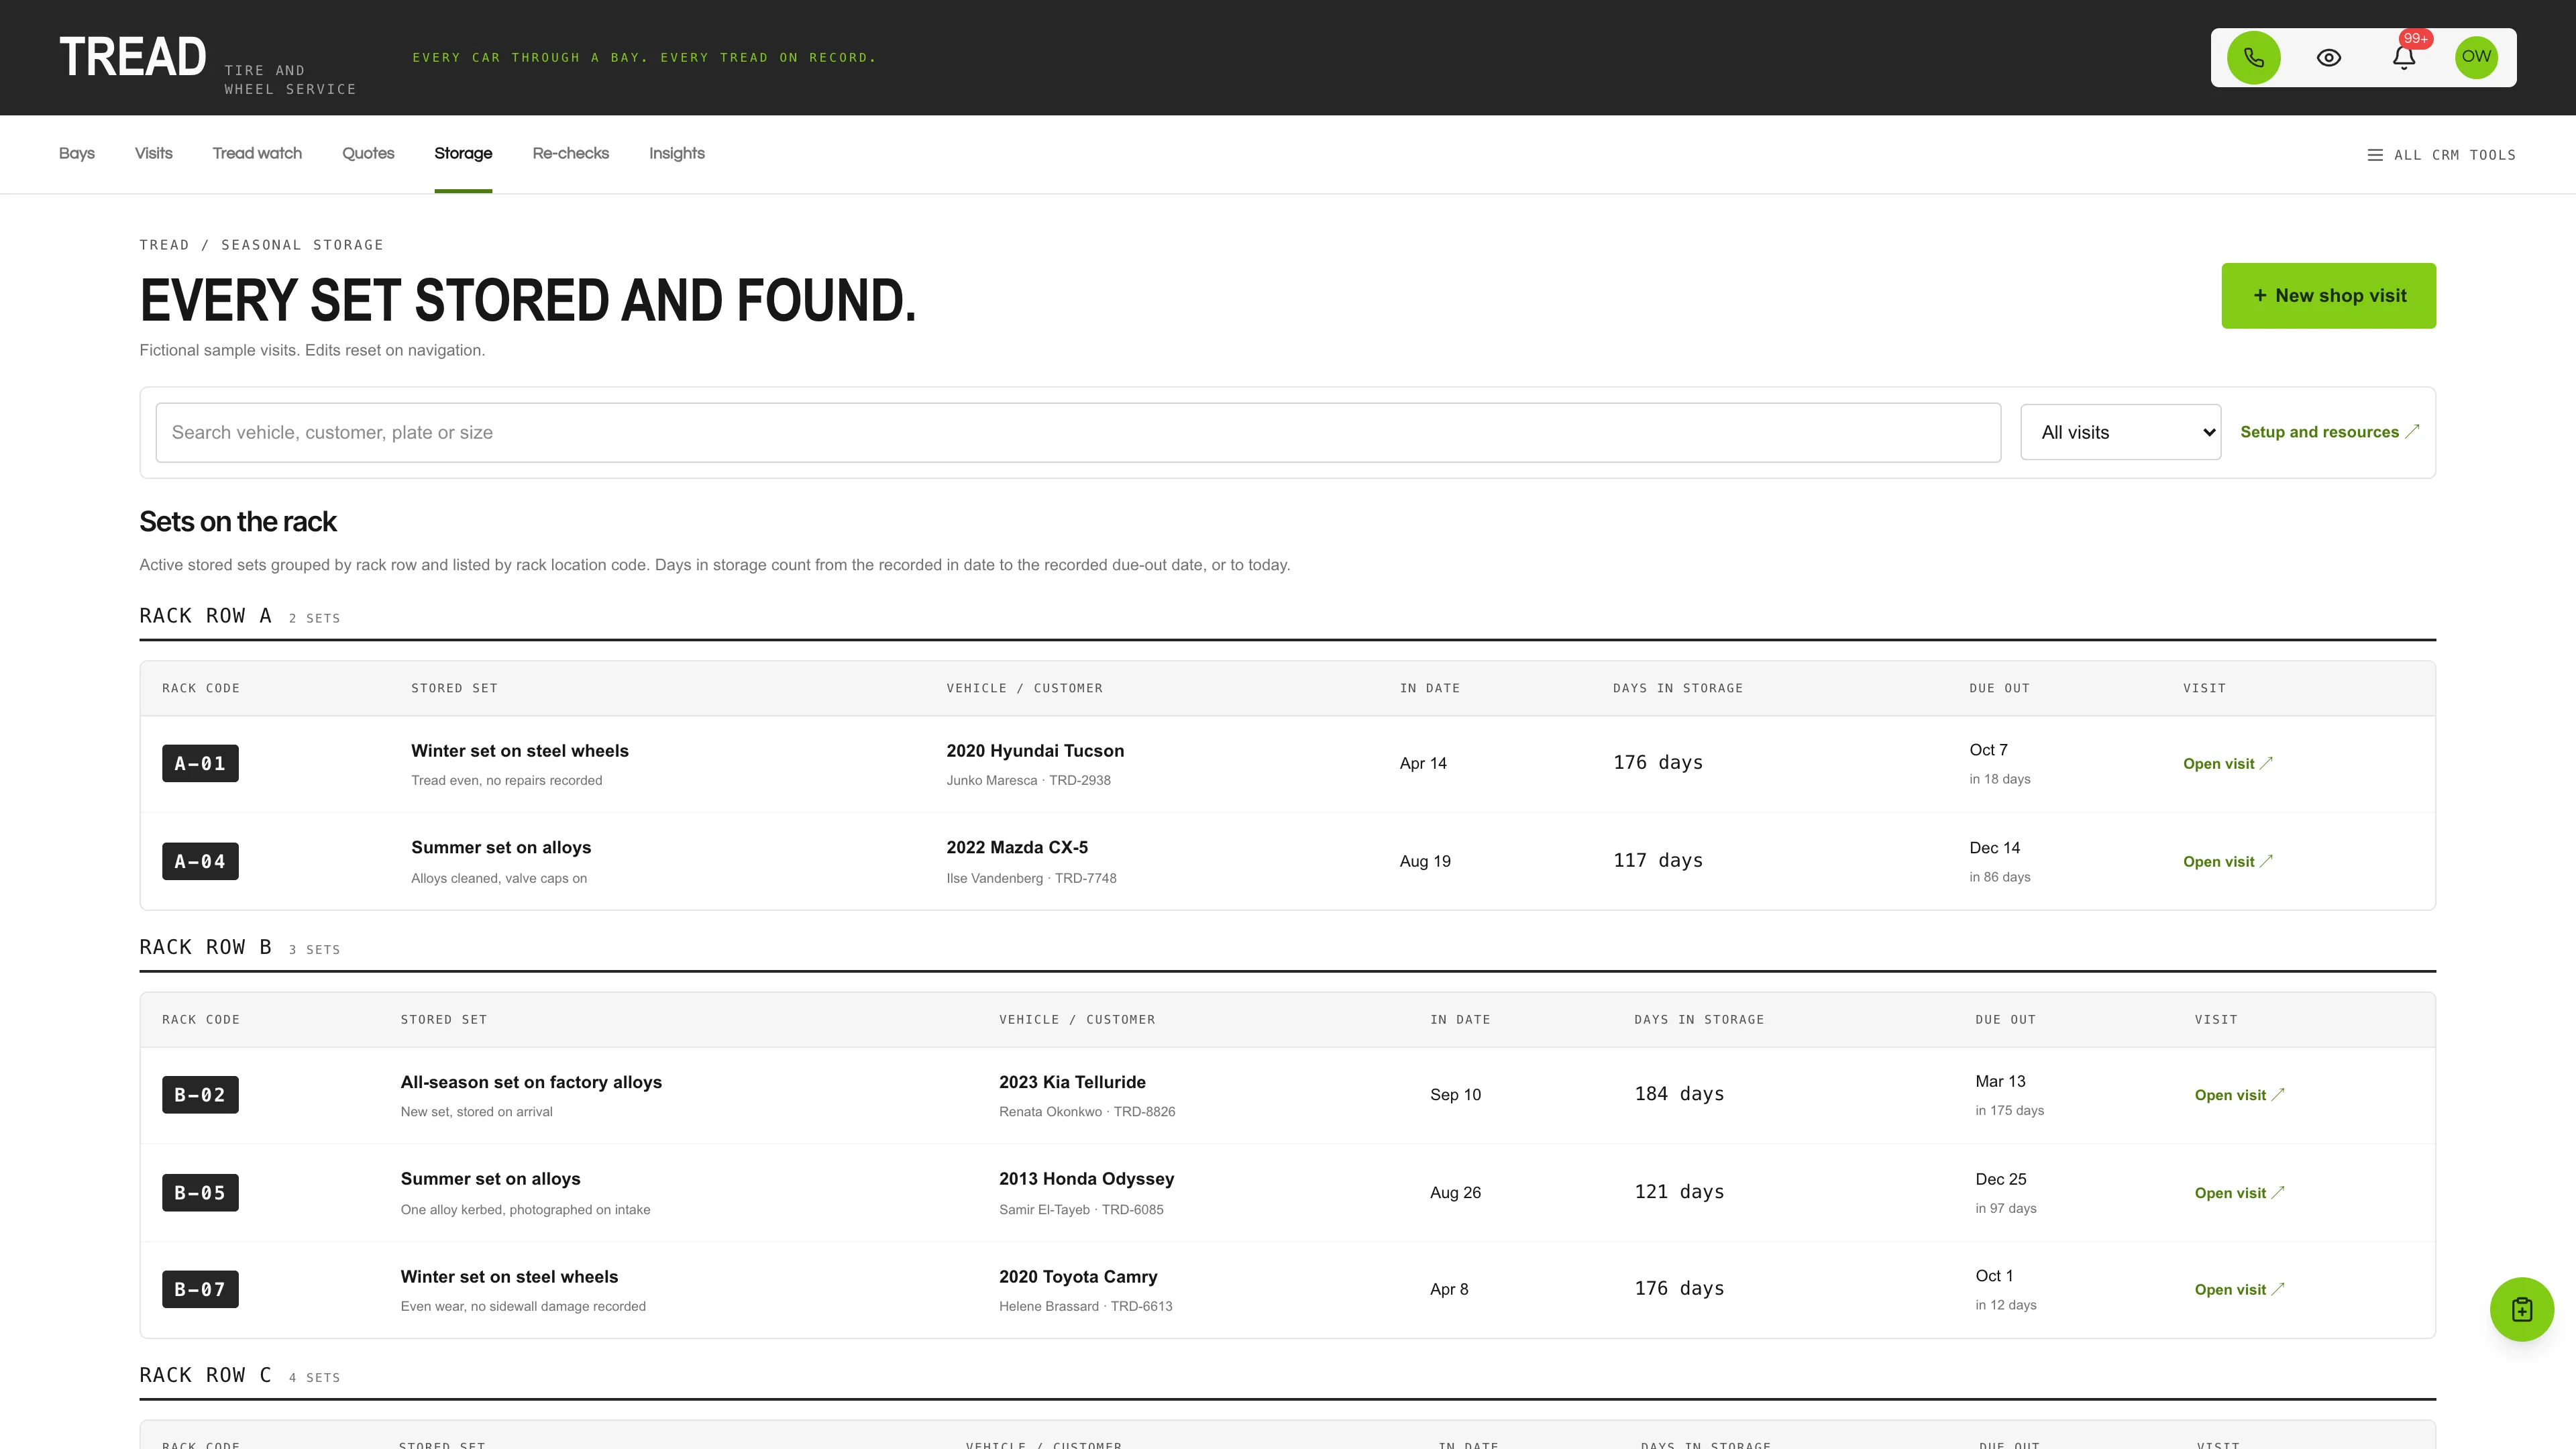Screen dimensions: 2576x1449
Task: Click 'TREAD / SEASONAL STORAGE' breadcrumb
Action: [261, 245]
